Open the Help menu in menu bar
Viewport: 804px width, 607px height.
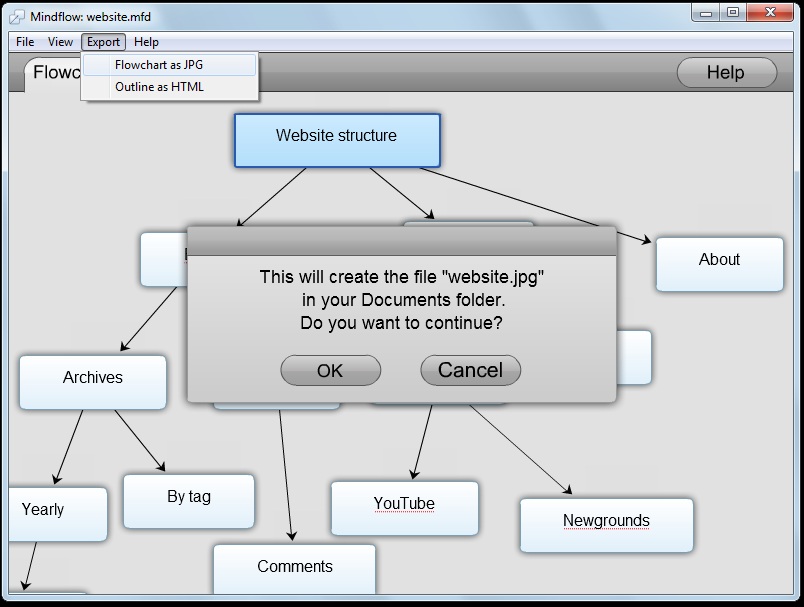tap(146, 42)
